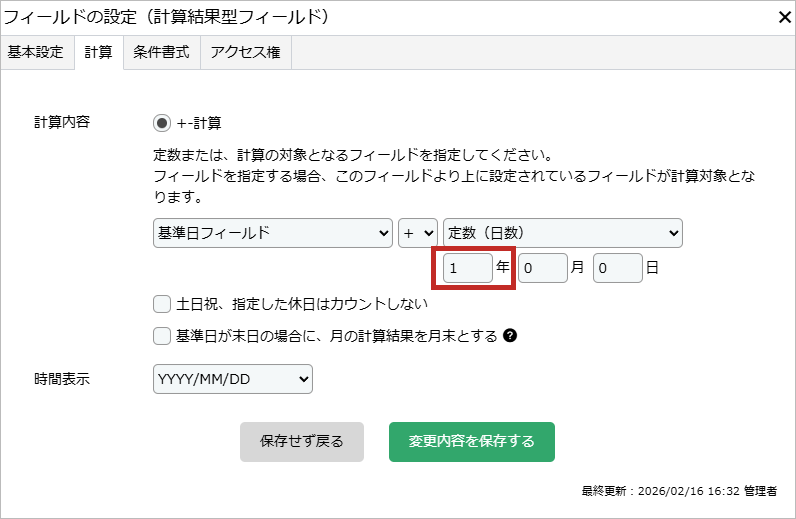This screenshot has width=796, height=519.
Task: Click the 年 input field
Action: tap(468, 269)
